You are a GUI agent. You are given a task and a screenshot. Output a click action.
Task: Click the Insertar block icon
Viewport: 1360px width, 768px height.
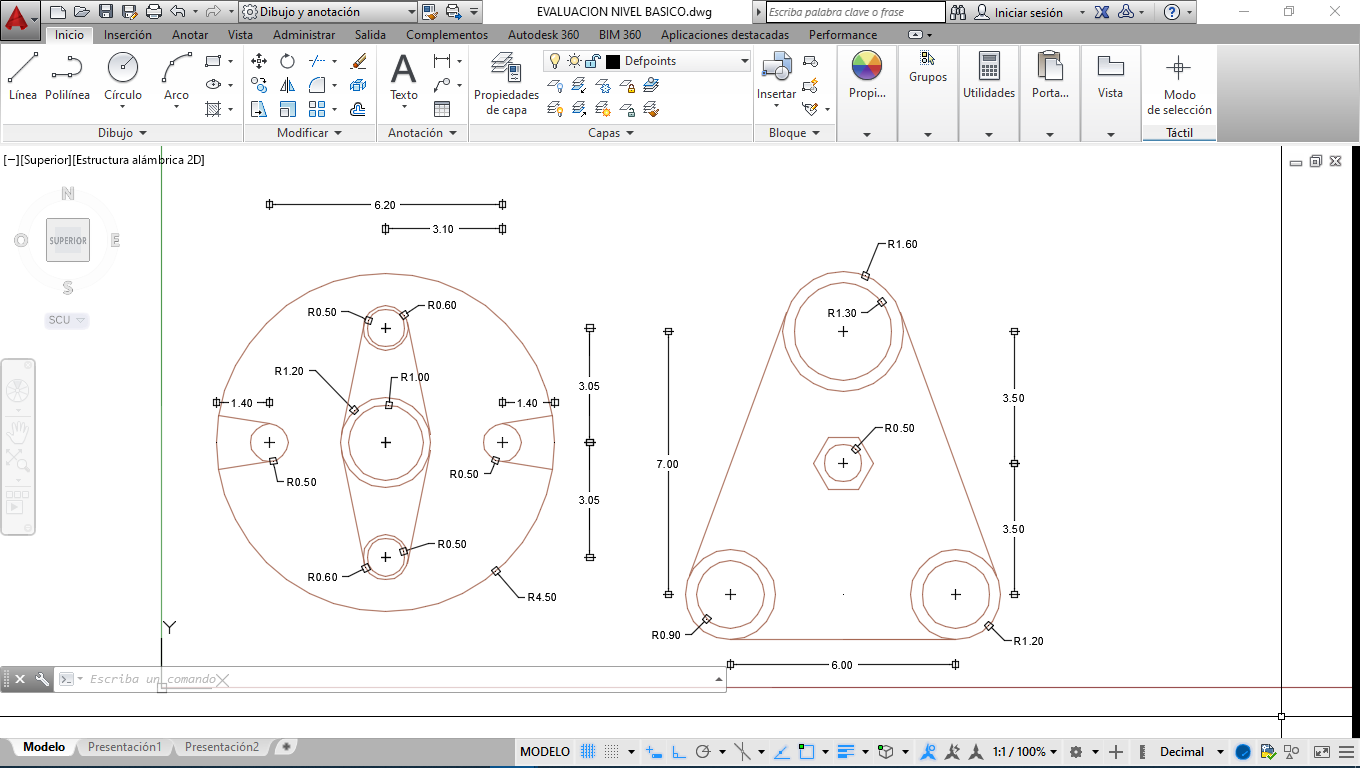click(776, 77)
